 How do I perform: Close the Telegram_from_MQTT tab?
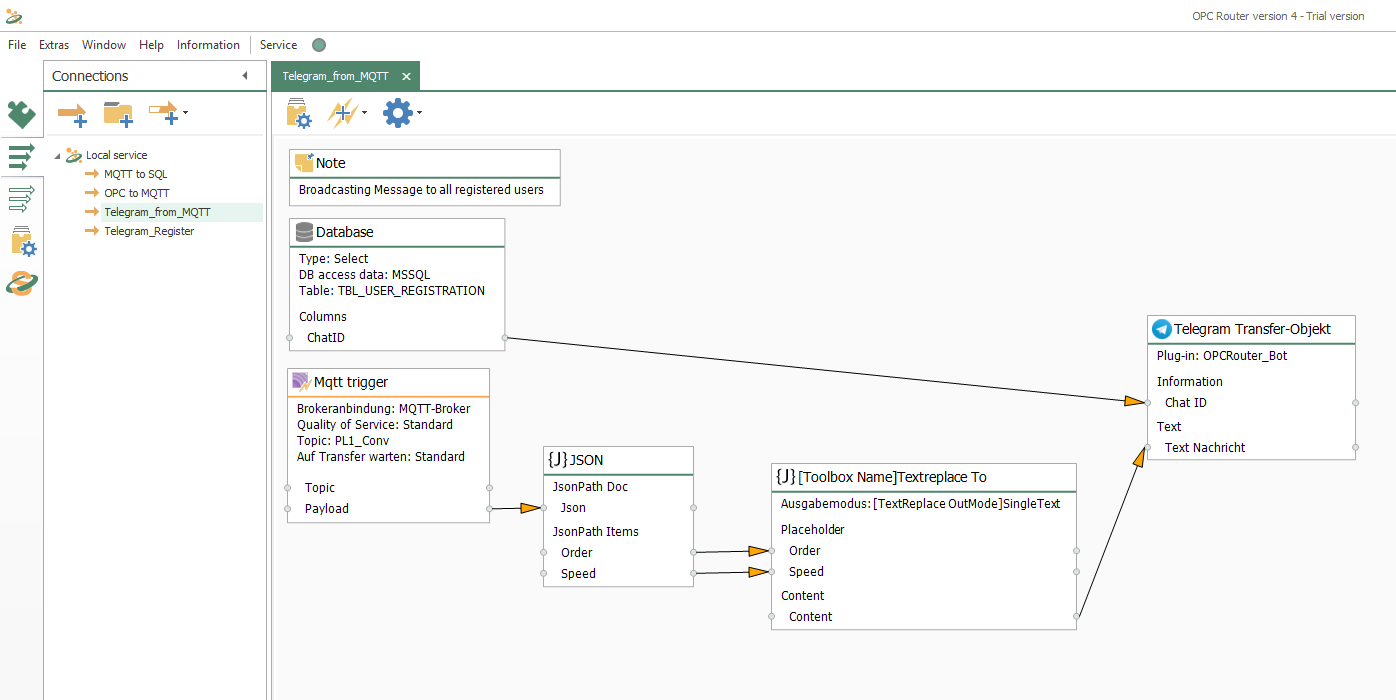pyautogui.click(x=406, y=76)
